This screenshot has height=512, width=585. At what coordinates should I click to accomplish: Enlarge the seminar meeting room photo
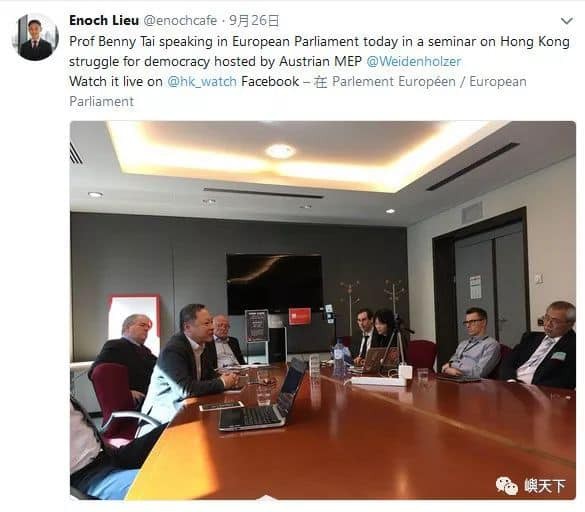[x=323, y=310]
